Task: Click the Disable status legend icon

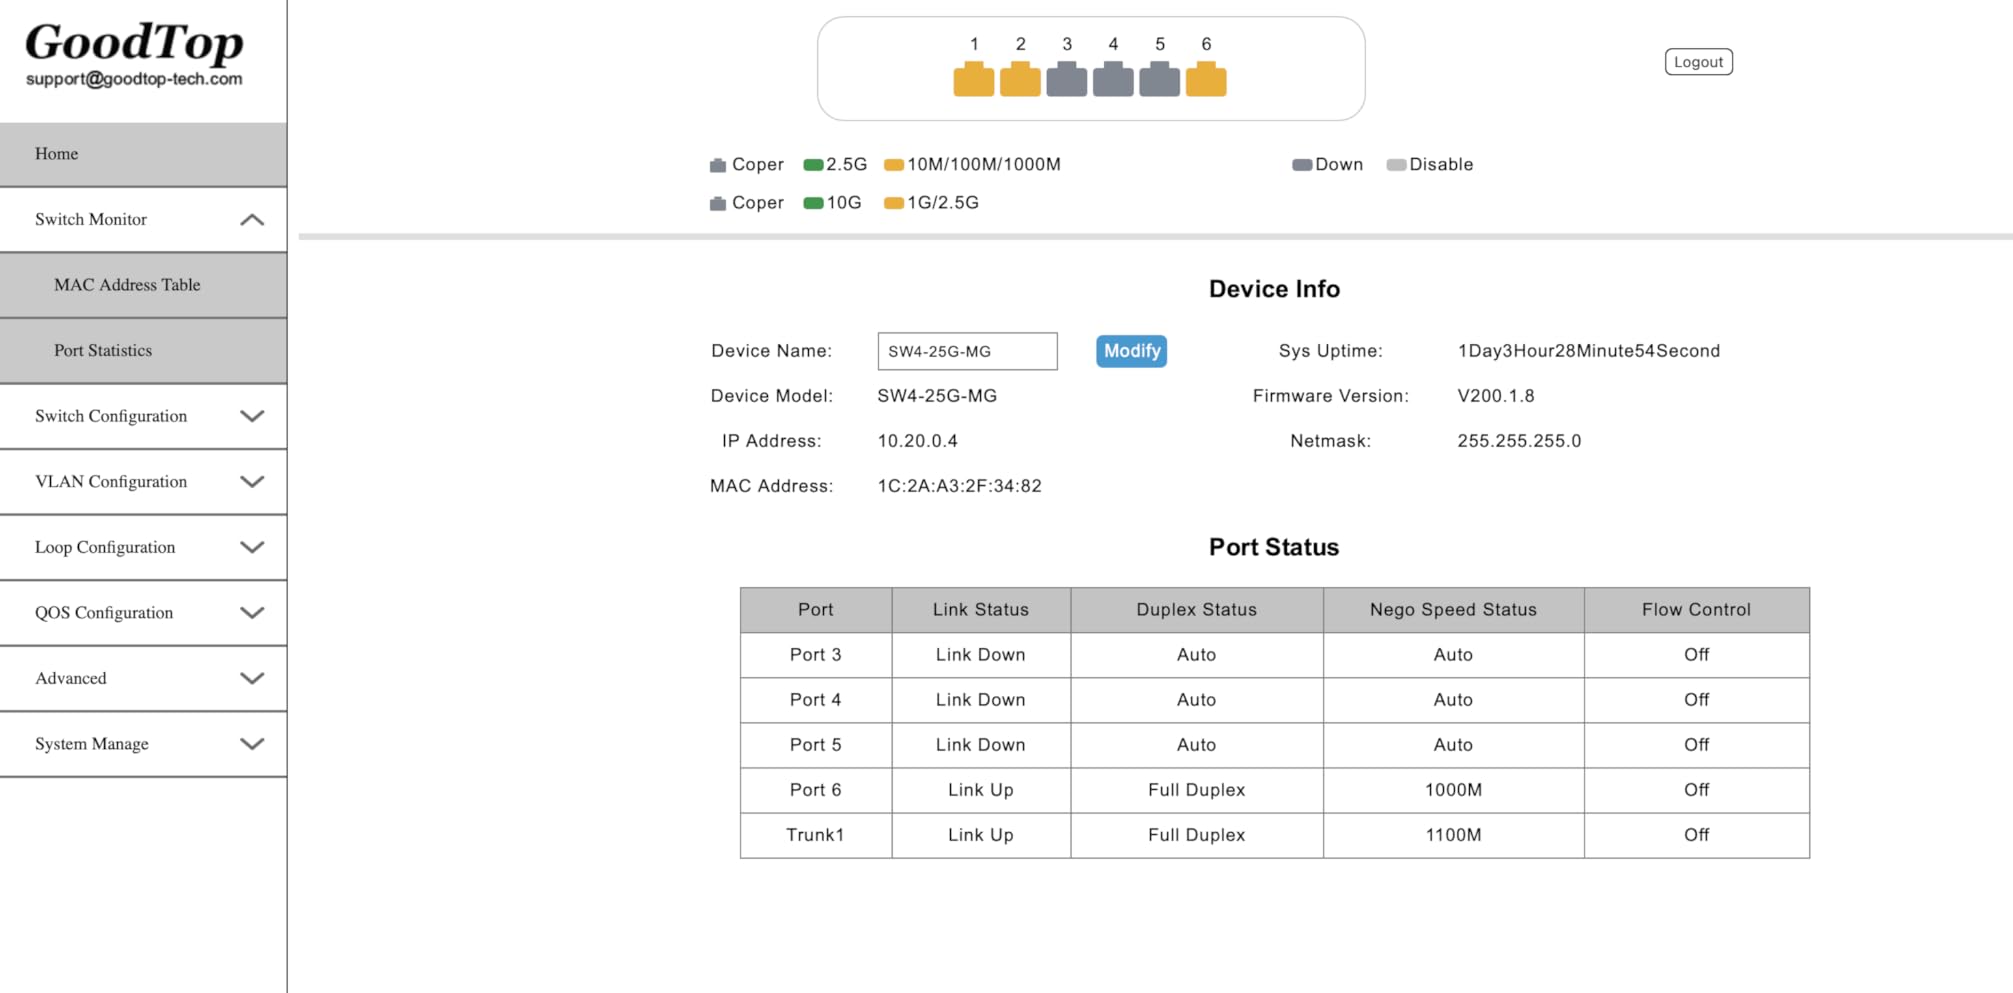Action: tap(1396, 165)
